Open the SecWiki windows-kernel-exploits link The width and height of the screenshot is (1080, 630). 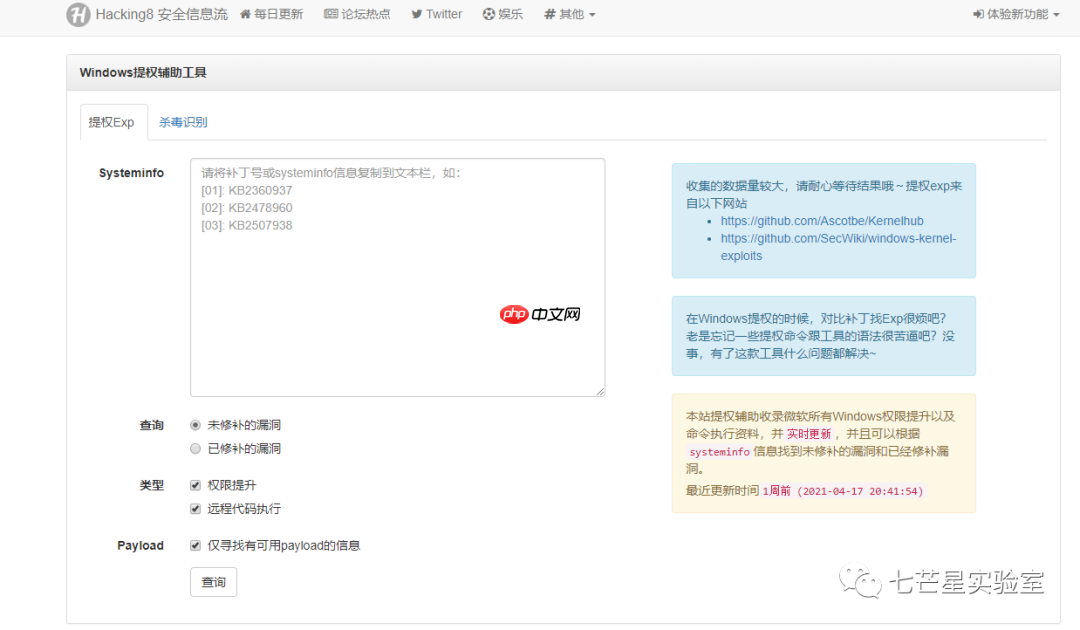838,238
